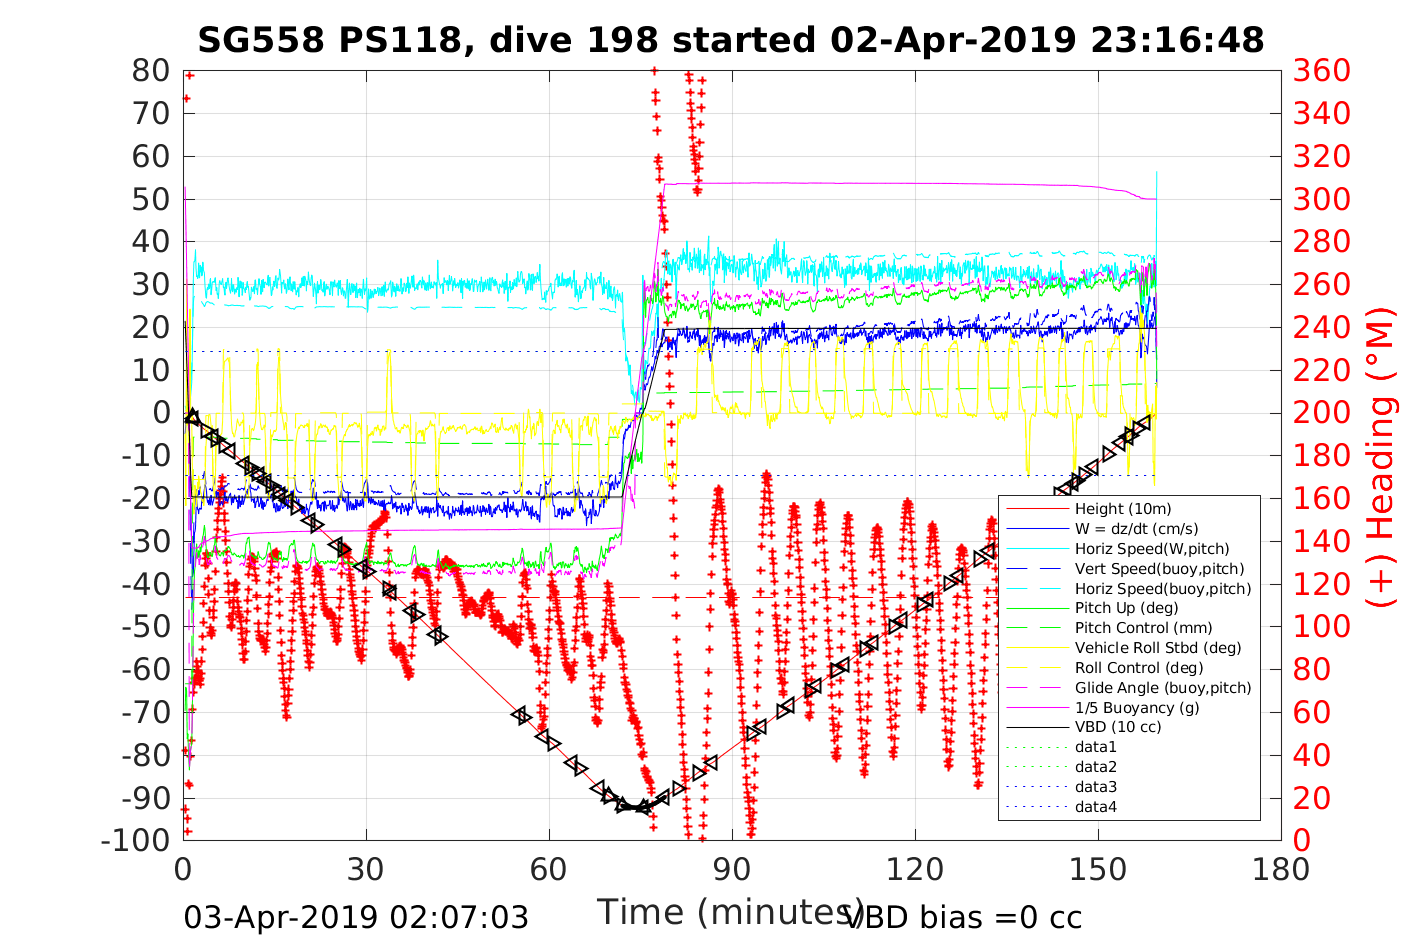
Task: Click the time-axis tick label '150'
Action: pyautogui.click(x=1098, y=869)
